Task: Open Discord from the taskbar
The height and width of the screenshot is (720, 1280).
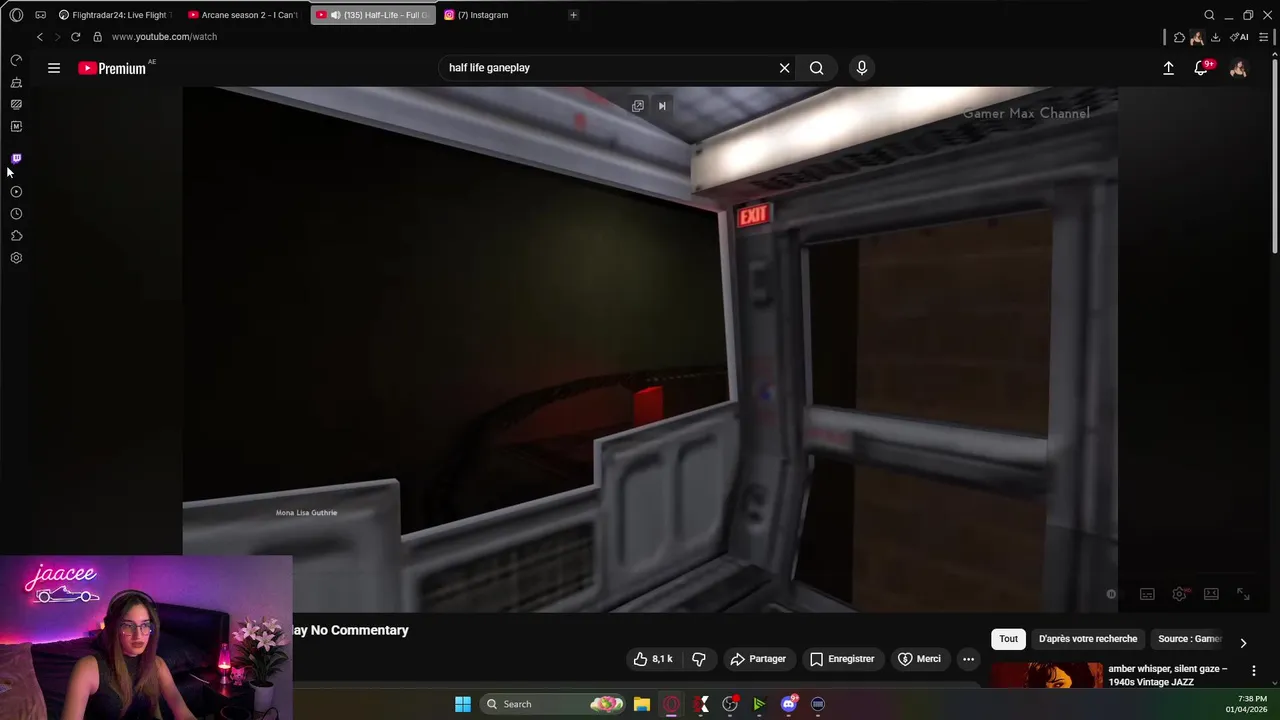Action: [x=789, y=704]
